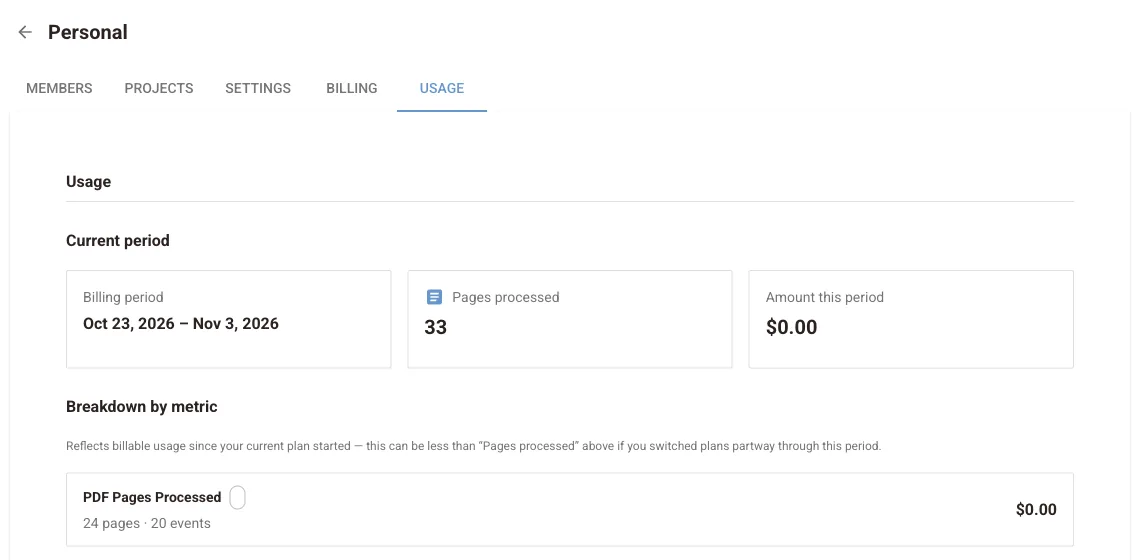This screenshot has height=560, width=1140.
Task: Click the $0.00 in PDF Pages Processed row
Action: click(x=1036, y=510)
